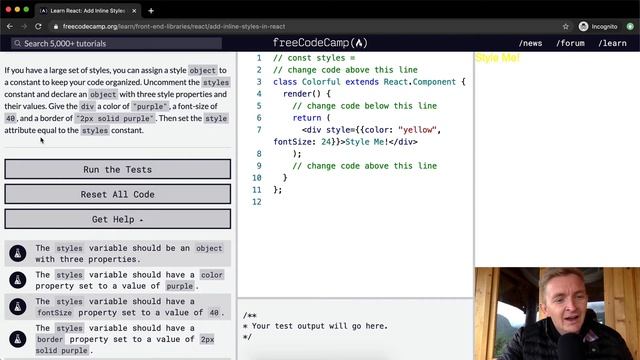Click the div style yellow code line
Image resolution: width=640 pixels, height=360 pixels.
click(x=357, y=136)
